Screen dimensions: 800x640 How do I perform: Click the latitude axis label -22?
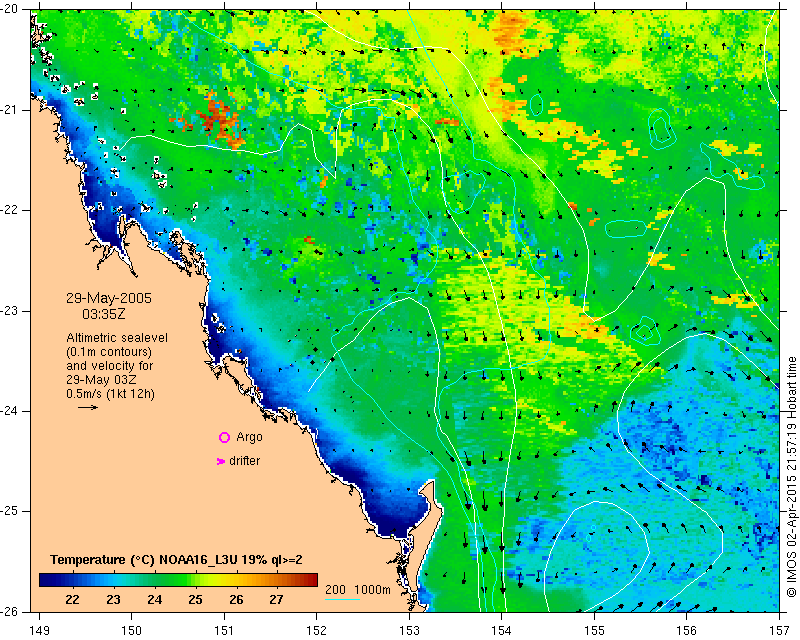[x=9, y=210]
